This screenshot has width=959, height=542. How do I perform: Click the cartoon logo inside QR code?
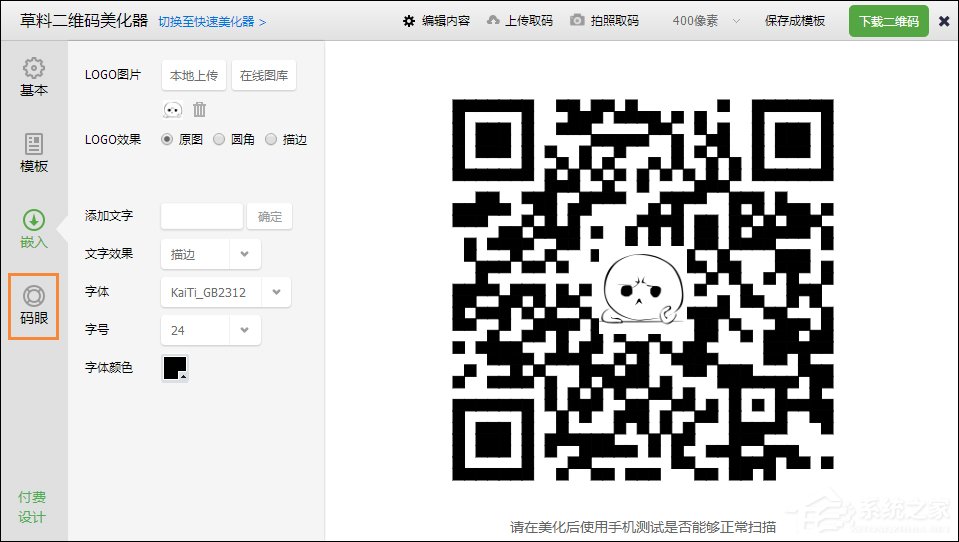pos(642,289)
